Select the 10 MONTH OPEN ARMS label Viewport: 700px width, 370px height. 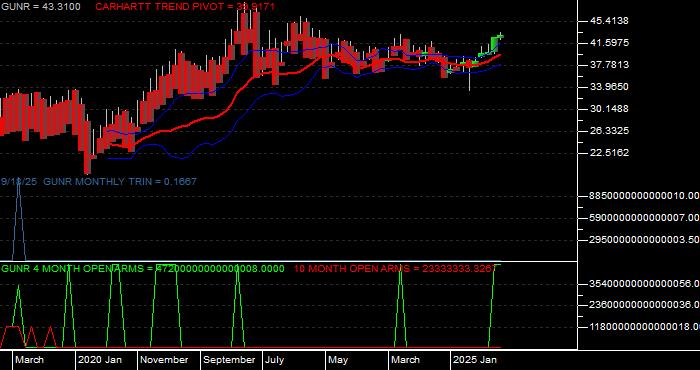click(395, 269)
